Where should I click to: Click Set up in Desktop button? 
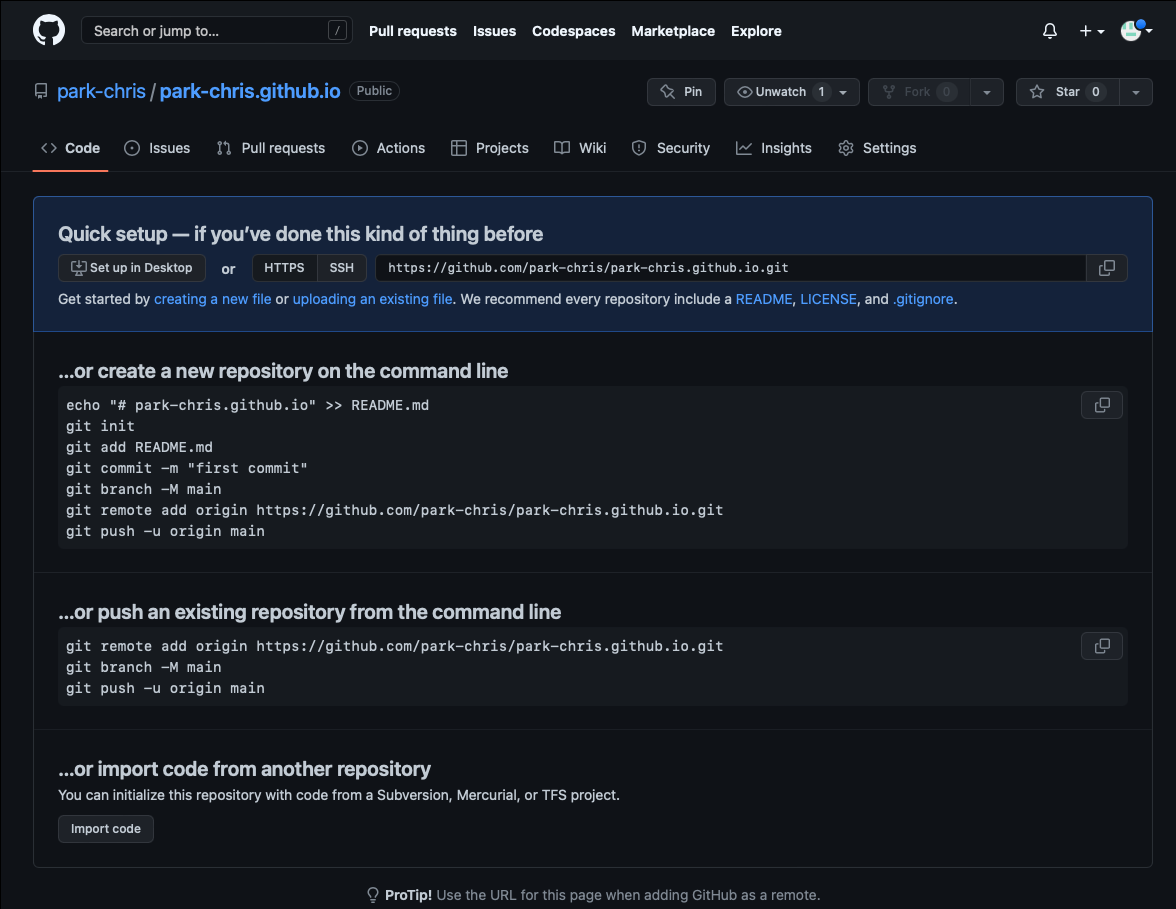[132, 268]
